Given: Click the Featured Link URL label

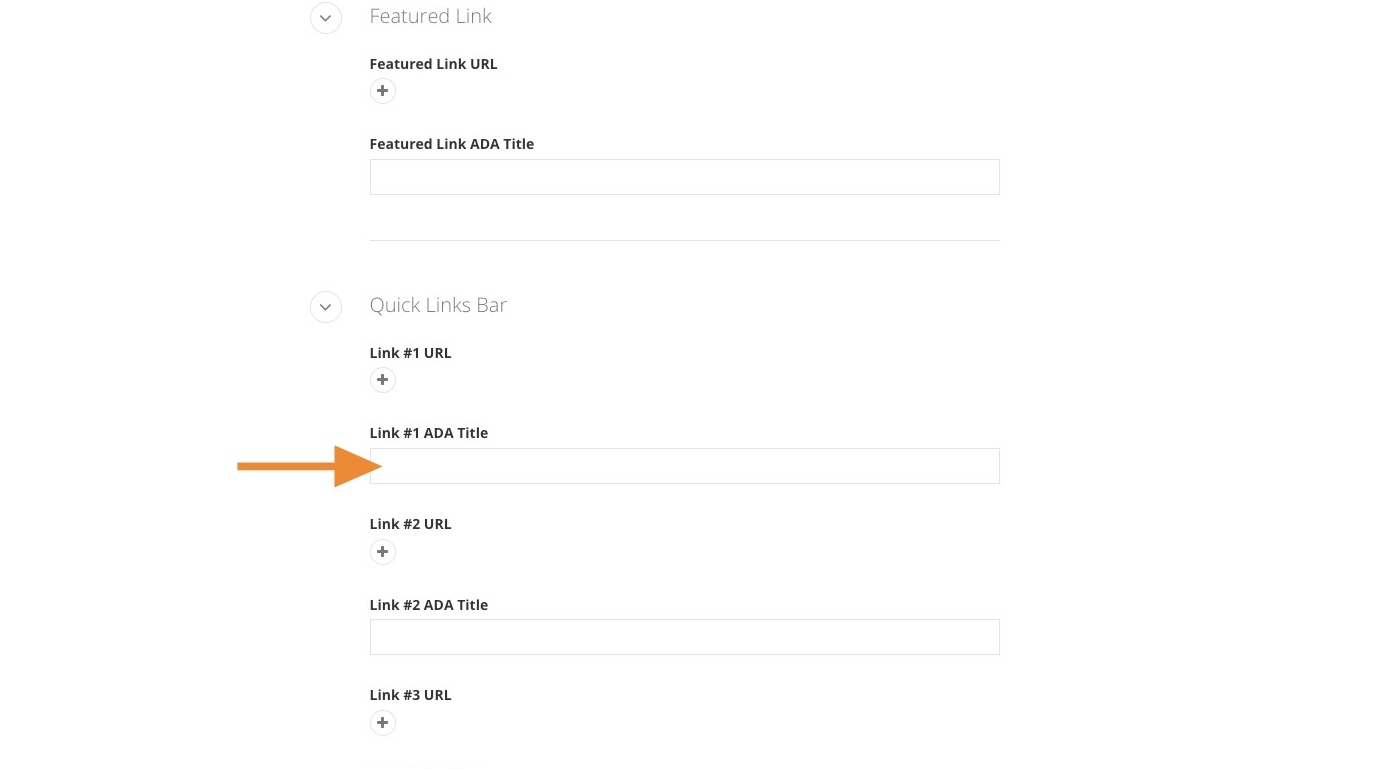Looking at the screenshot, I should click(x=433, y=64).
